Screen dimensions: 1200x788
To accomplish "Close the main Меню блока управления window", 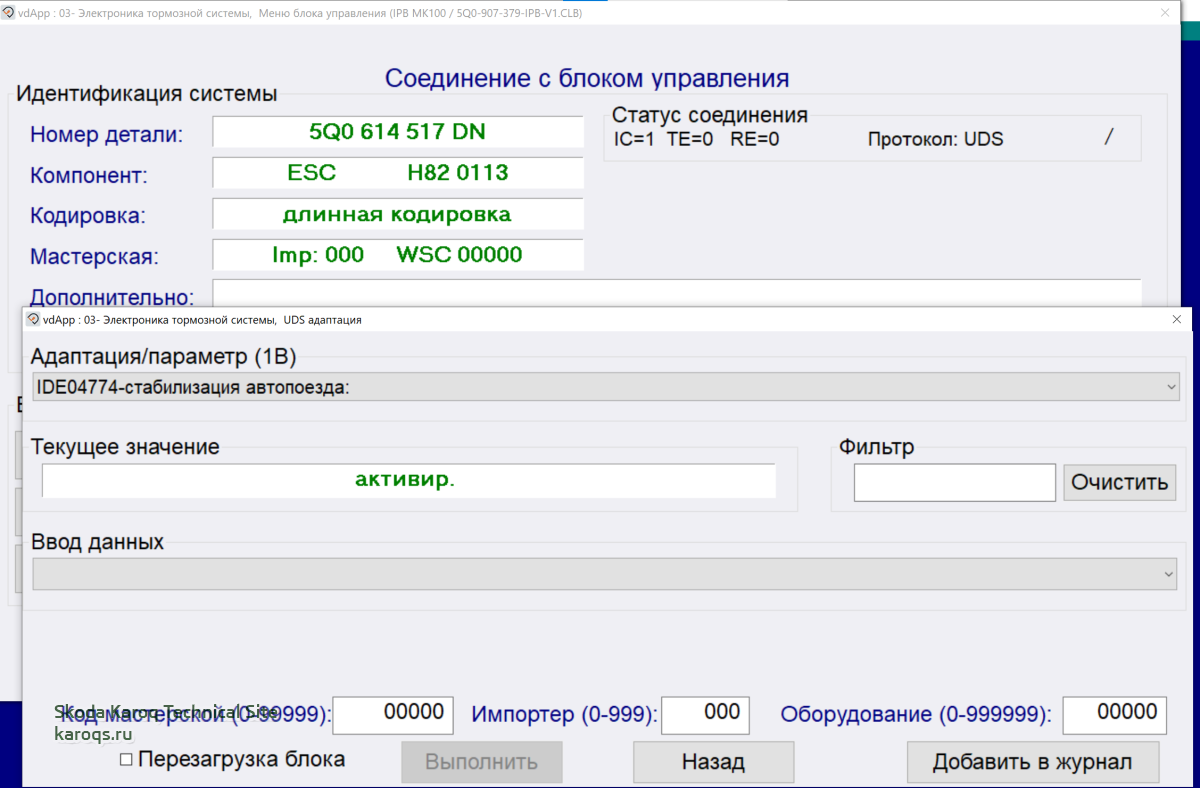I will pyautogui.click(x=1164, y=14).
